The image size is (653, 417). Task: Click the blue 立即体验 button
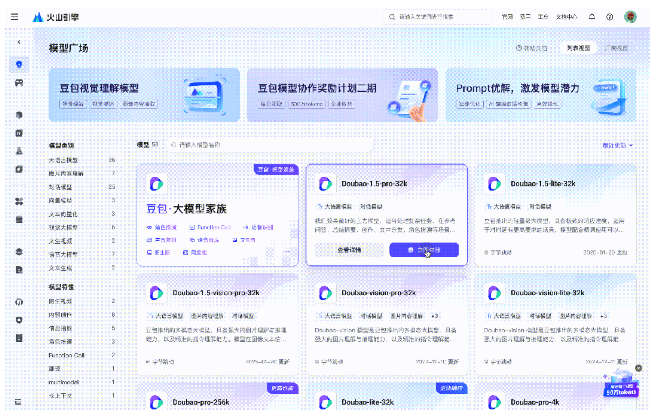tap(424, 250)
